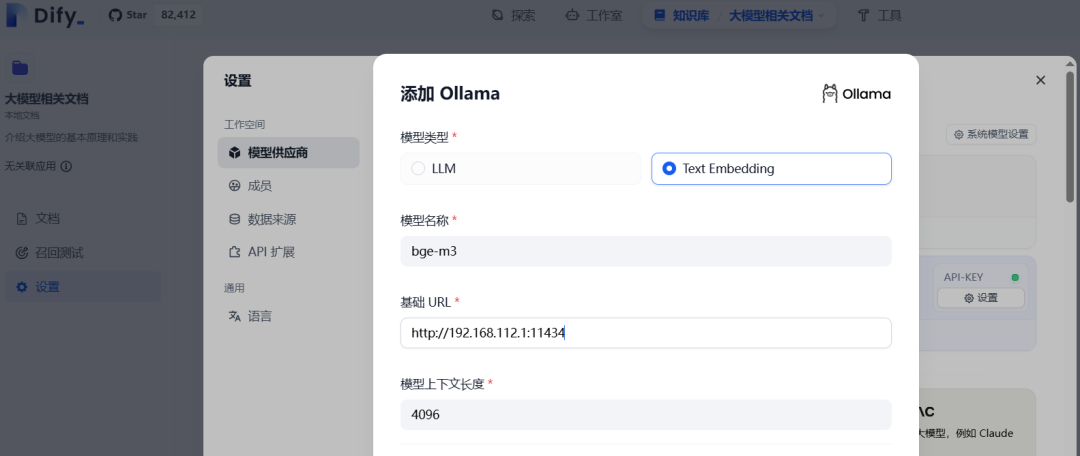
Task: Open 文档 in the left sidebar
Action: 83,219
